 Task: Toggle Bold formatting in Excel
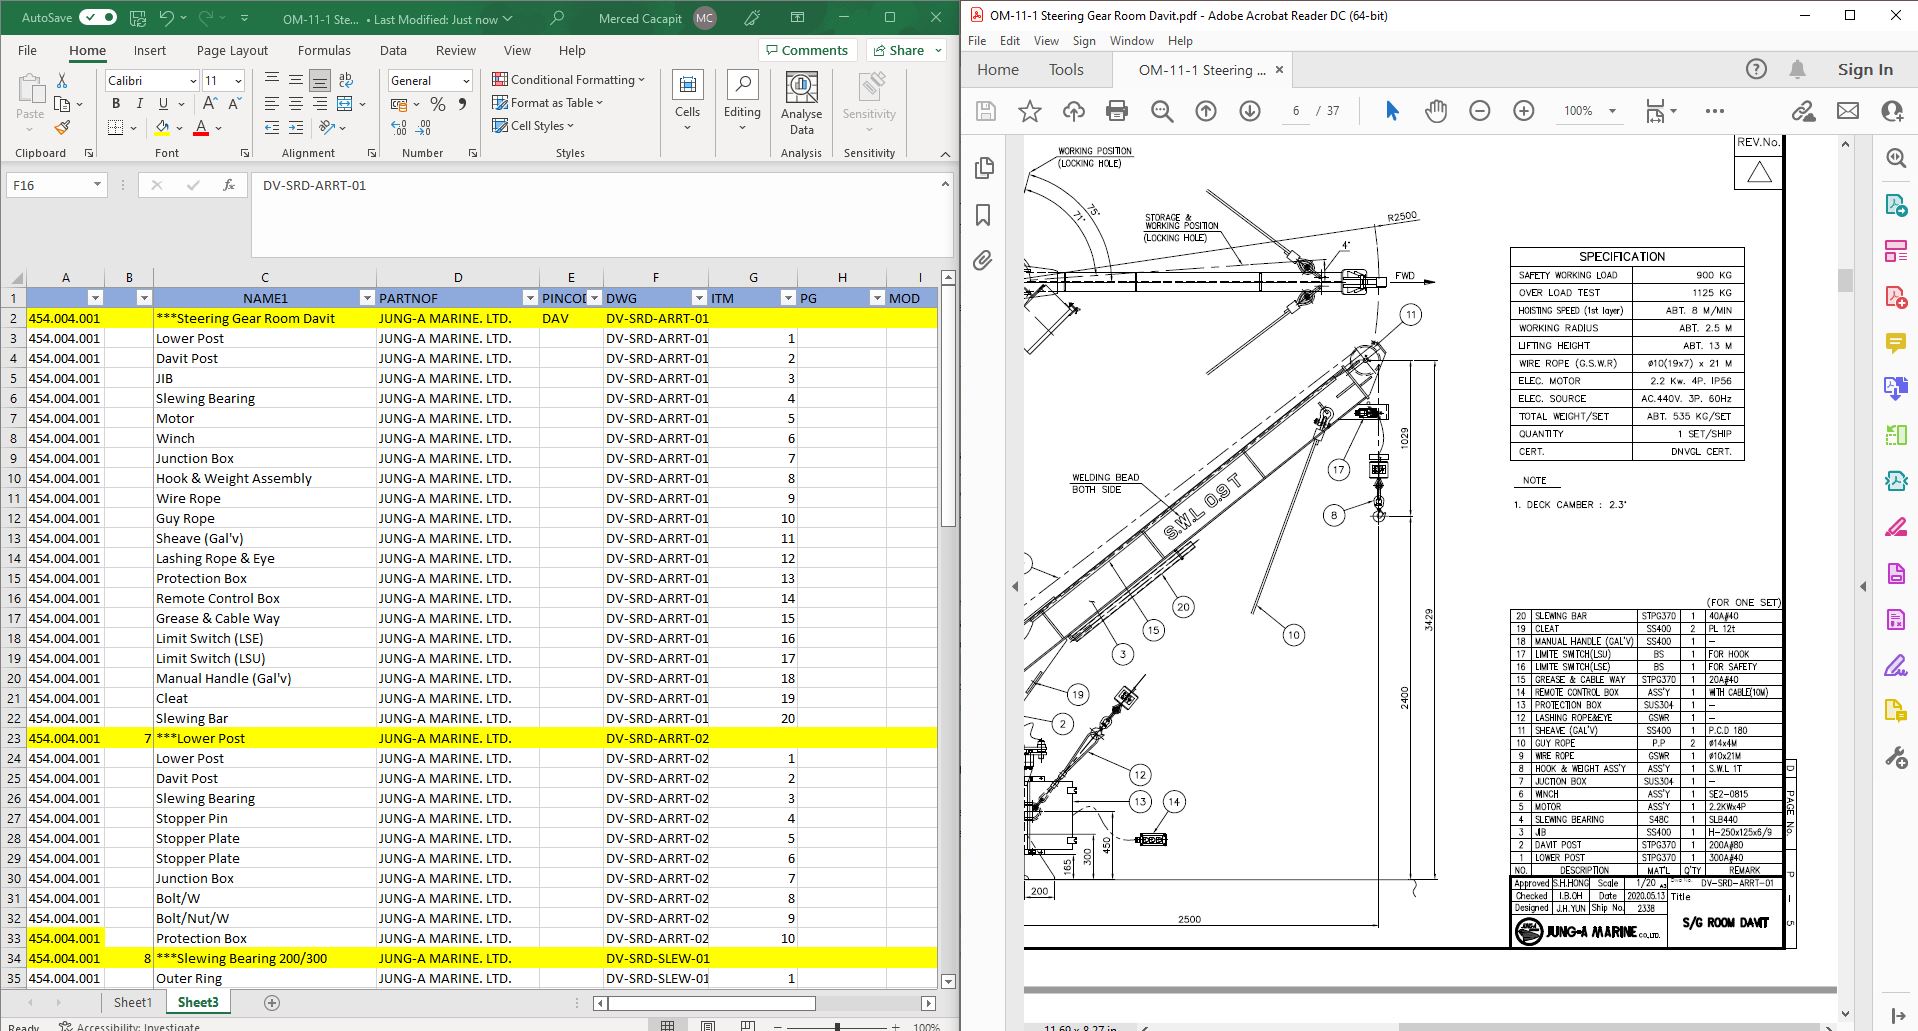pyautogui.click(x=116, y=103)
